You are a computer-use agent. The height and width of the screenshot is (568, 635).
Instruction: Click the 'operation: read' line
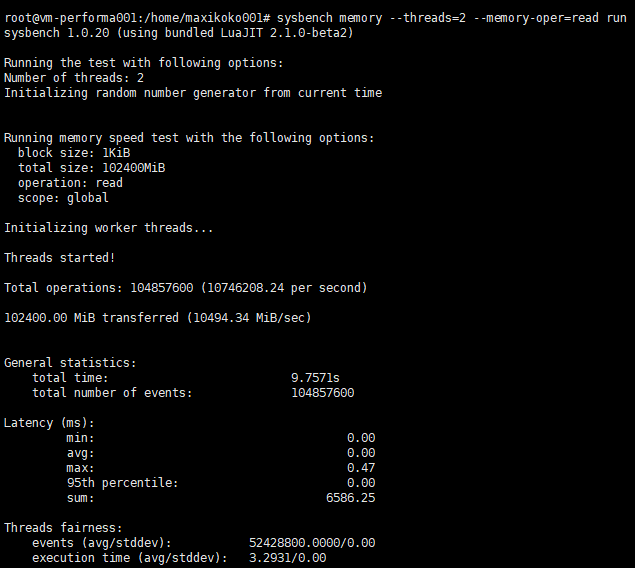tap(70, 183)
